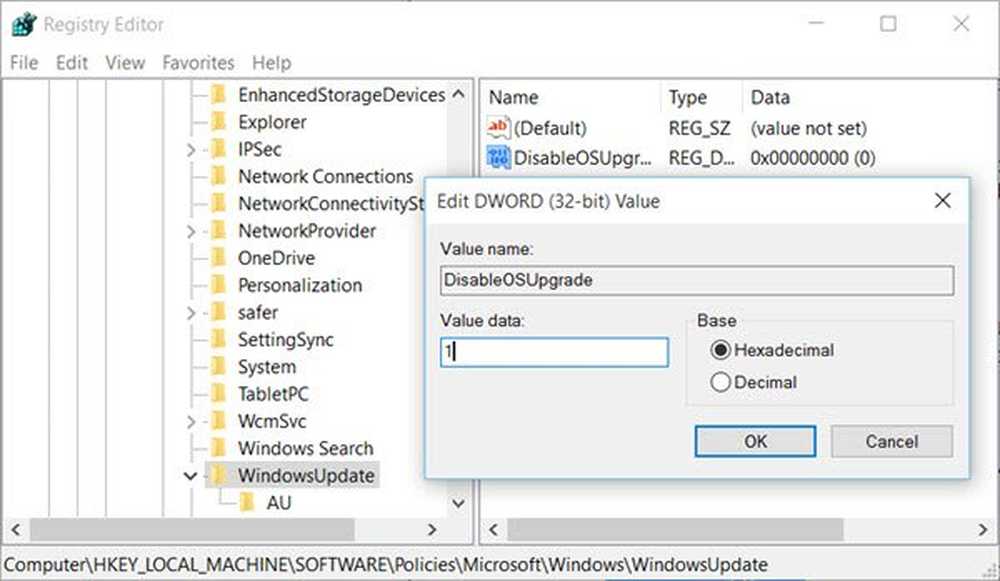Viewport: 1000px width, 581px height.
Task: Confirm the value with OK button
Action: 755,441
